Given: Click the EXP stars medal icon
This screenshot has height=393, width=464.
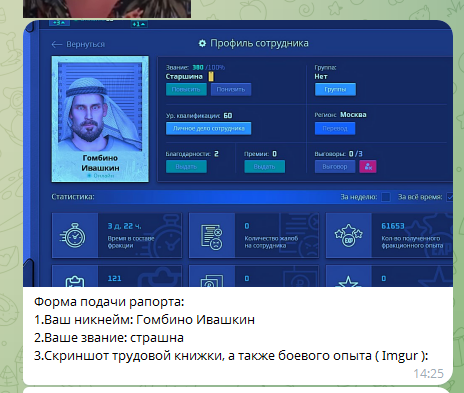Looking at the screenshot, I should click(x=348, y=236).
